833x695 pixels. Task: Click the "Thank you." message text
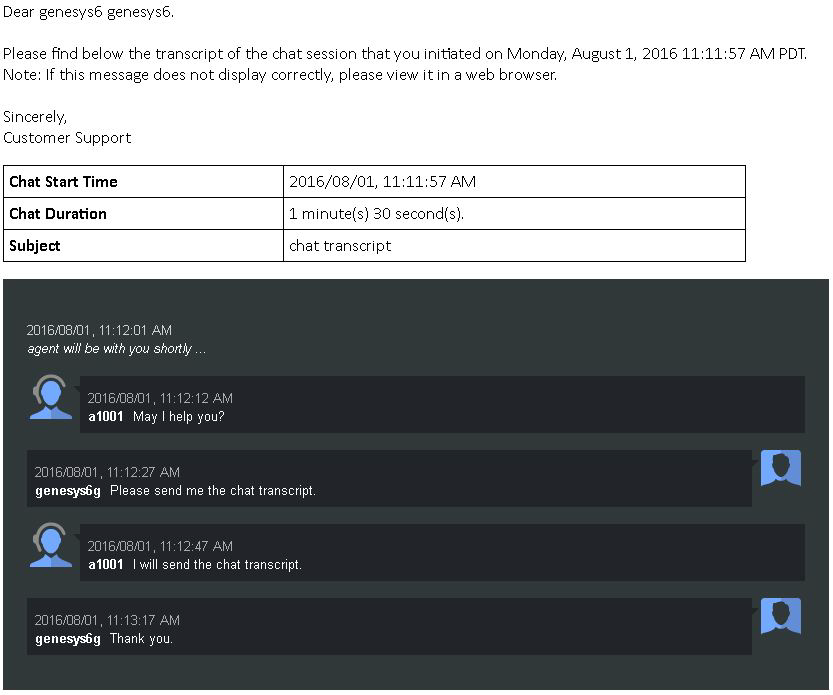(x=141, y=639)
